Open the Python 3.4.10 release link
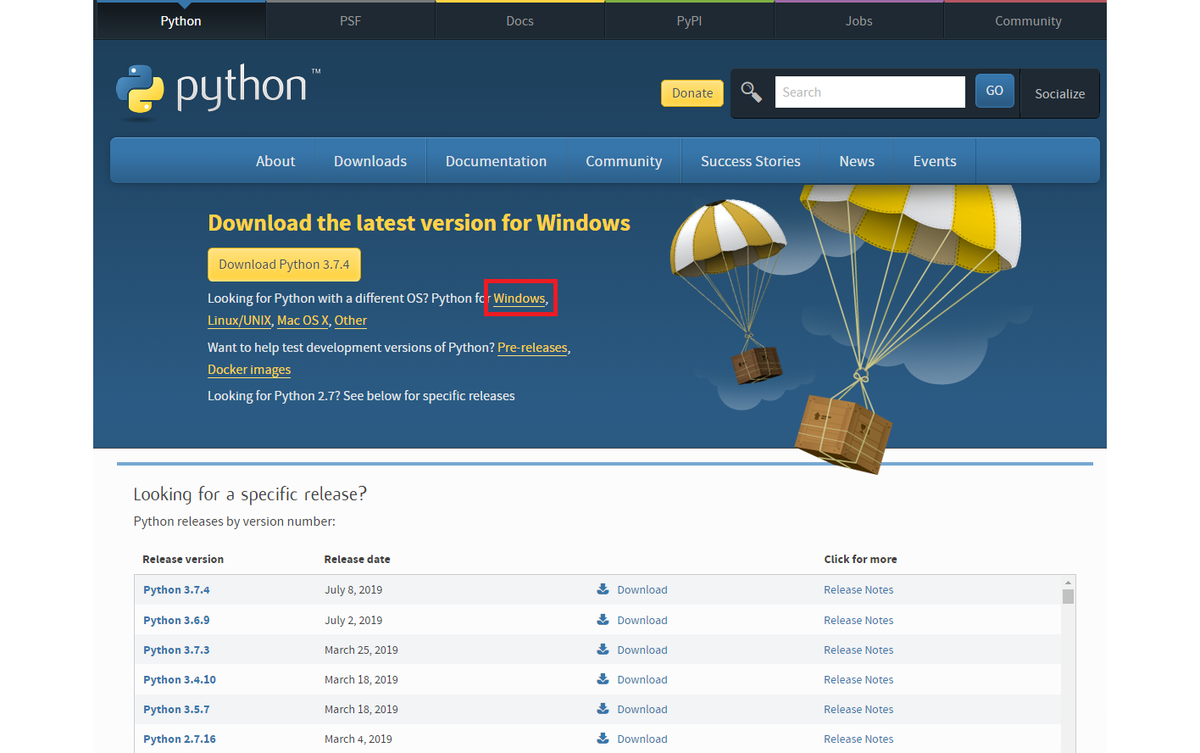Viewport: 1200px width, 753px height. [179, 680]
